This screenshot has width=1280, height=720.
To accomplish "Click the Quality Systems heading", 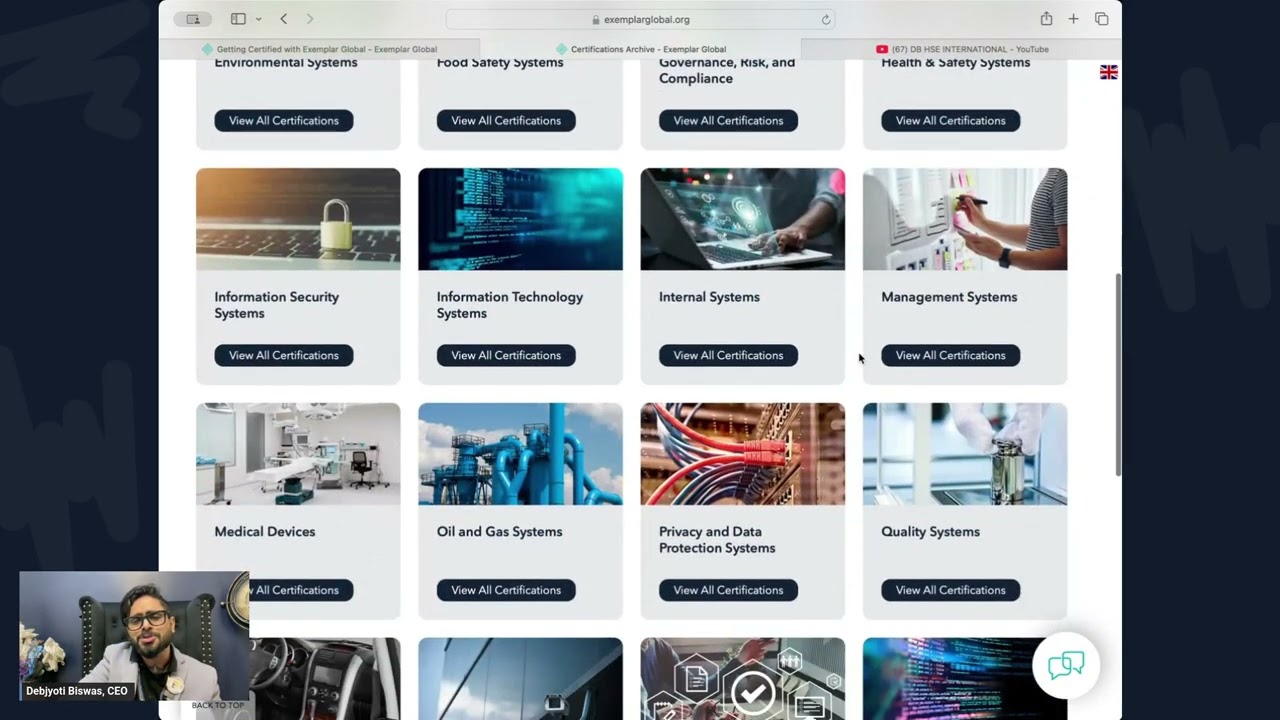I will tap(930, 532).
